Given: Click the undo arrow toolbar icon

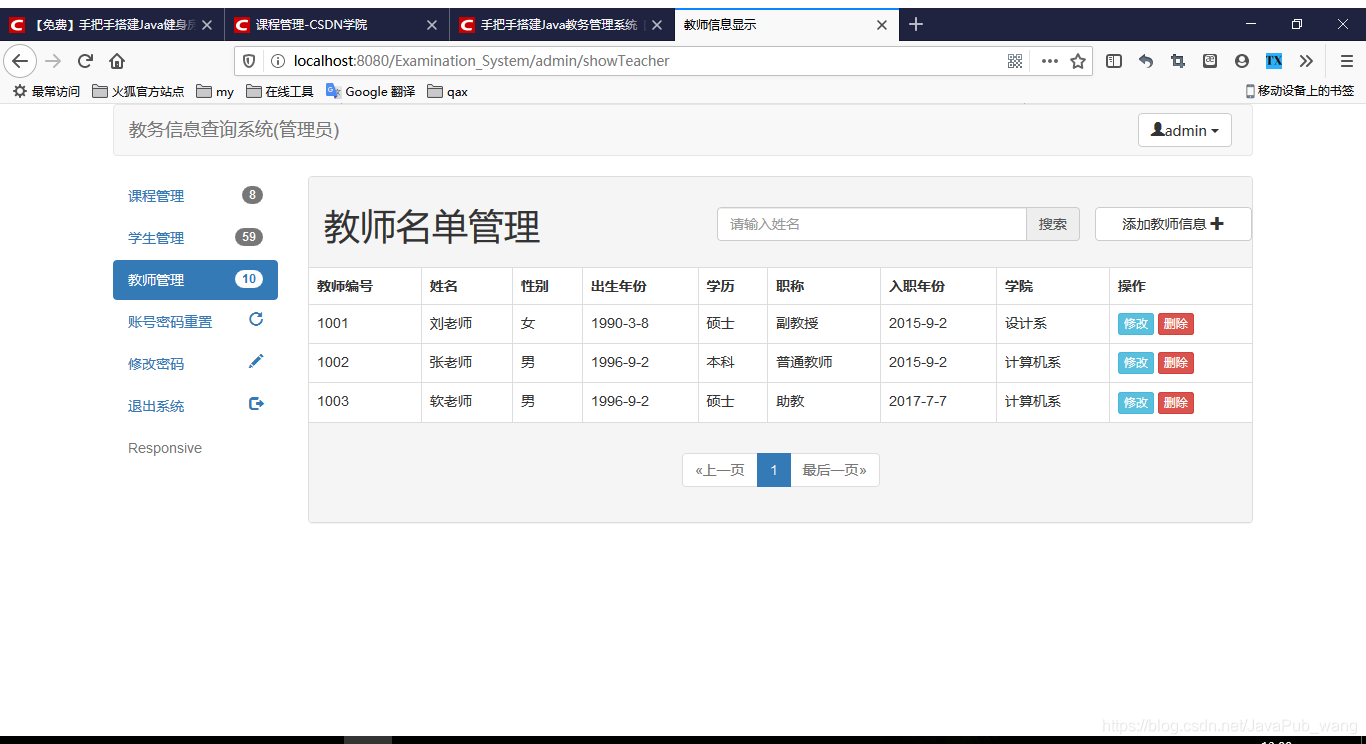Looking at the screenshot, I should pyautogui.click(x=1146, y=61).
